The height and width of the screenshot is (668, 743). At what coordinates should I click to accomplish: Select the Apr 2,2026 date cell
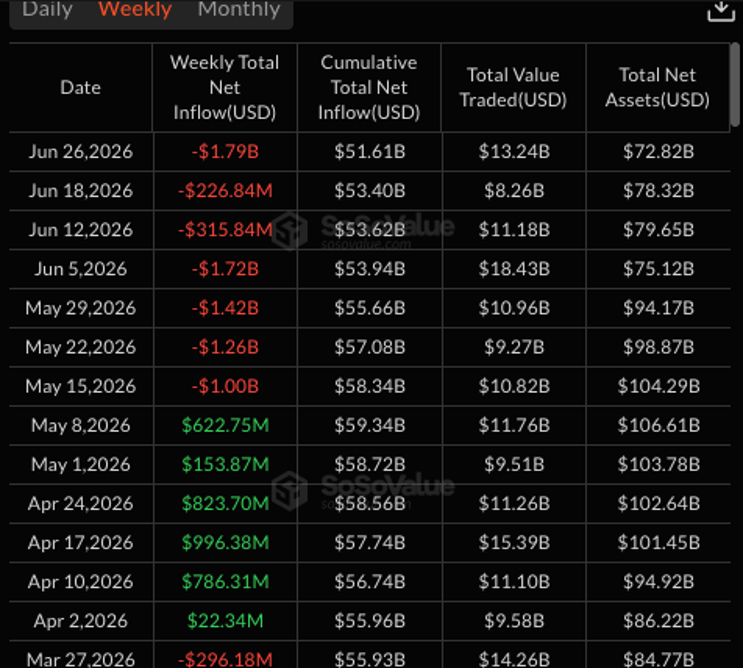(81, 621)
